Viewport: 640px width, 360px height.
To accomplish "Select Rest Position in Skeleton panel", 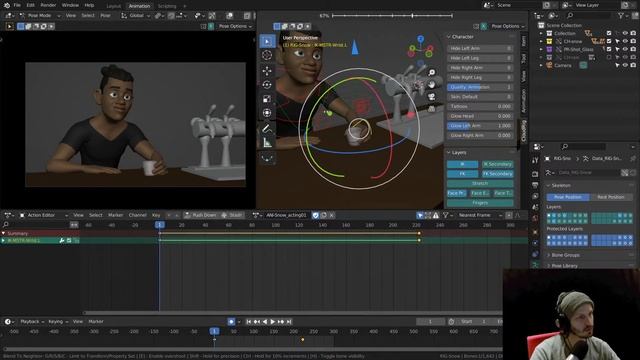I will (611, 197).
